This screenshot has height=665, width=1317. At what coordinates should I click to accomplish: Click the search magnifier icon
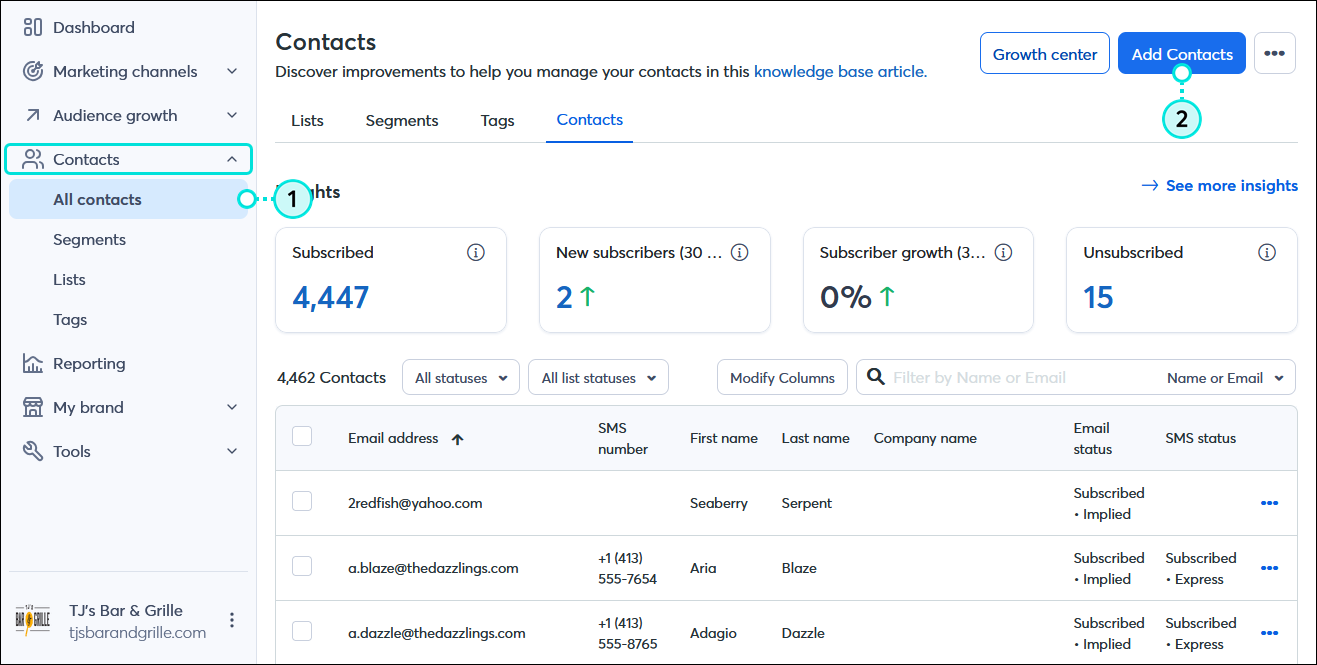tap(875, 377)
